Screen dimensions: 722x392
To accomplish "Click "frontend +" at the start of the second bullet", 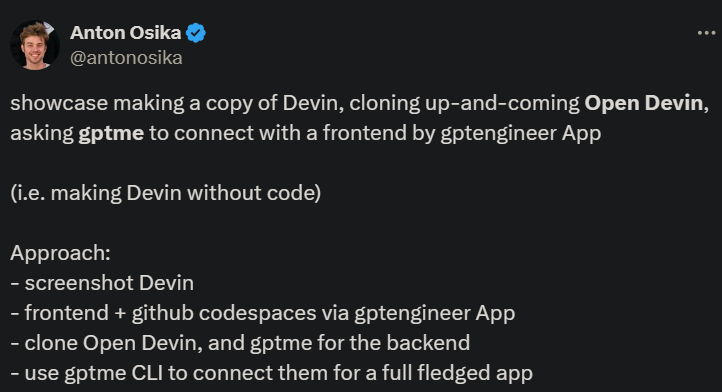I will tap(76, 313).
